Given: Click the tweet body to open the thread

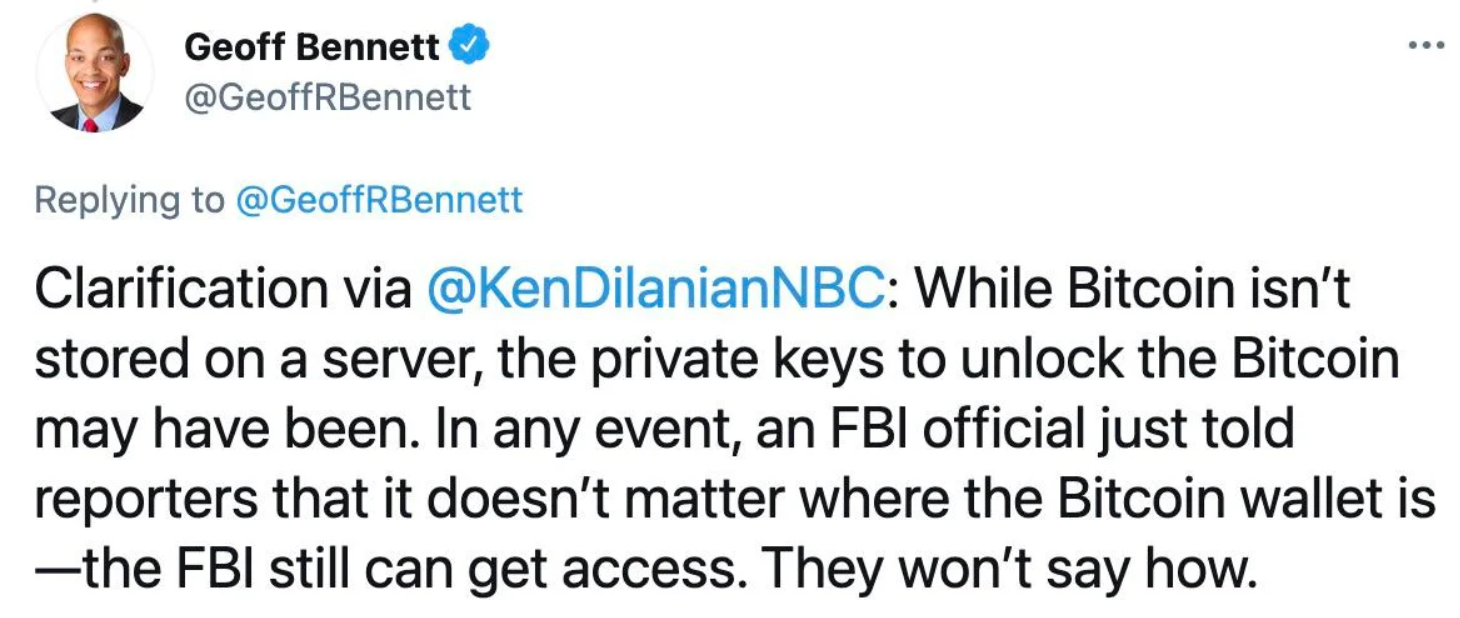Looking at the screenshot, I should 700,428.
